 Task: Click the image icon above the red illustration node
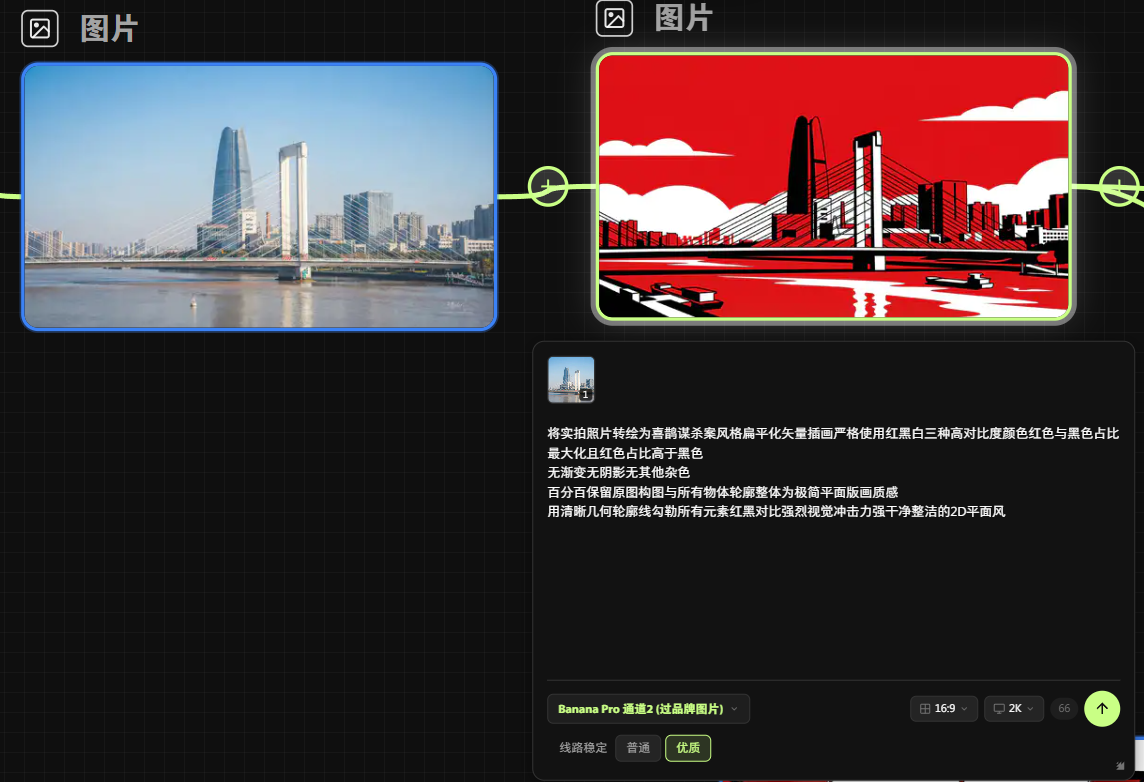(614, 18)
